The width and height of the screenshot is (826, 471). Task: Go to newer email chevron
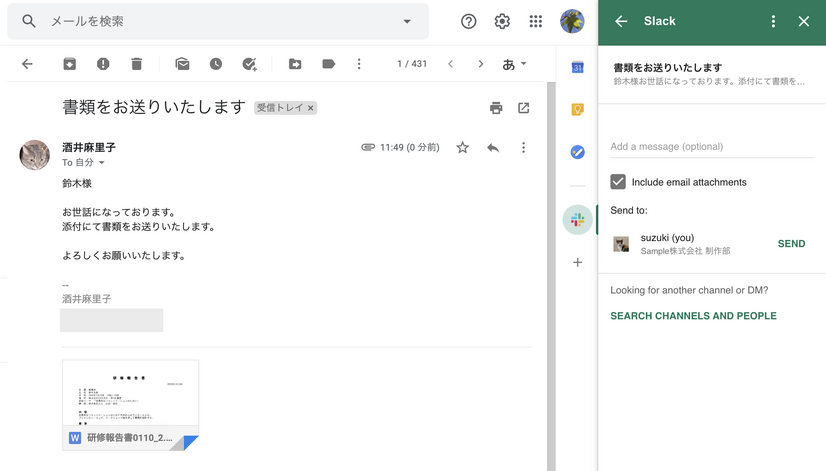pyautogui.click(x=450, y=64)
